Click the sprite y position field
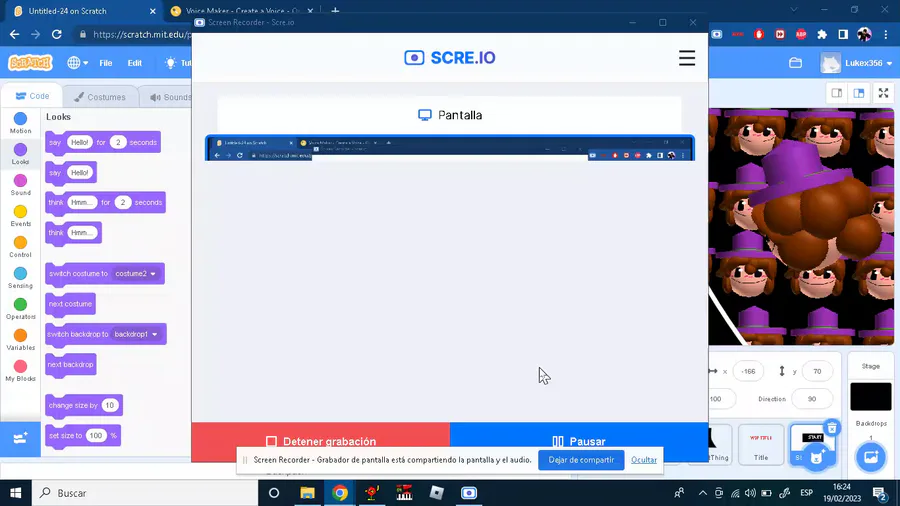Image resolution: width=900 pixels, height=506 pixels. (x=817, y=371)
